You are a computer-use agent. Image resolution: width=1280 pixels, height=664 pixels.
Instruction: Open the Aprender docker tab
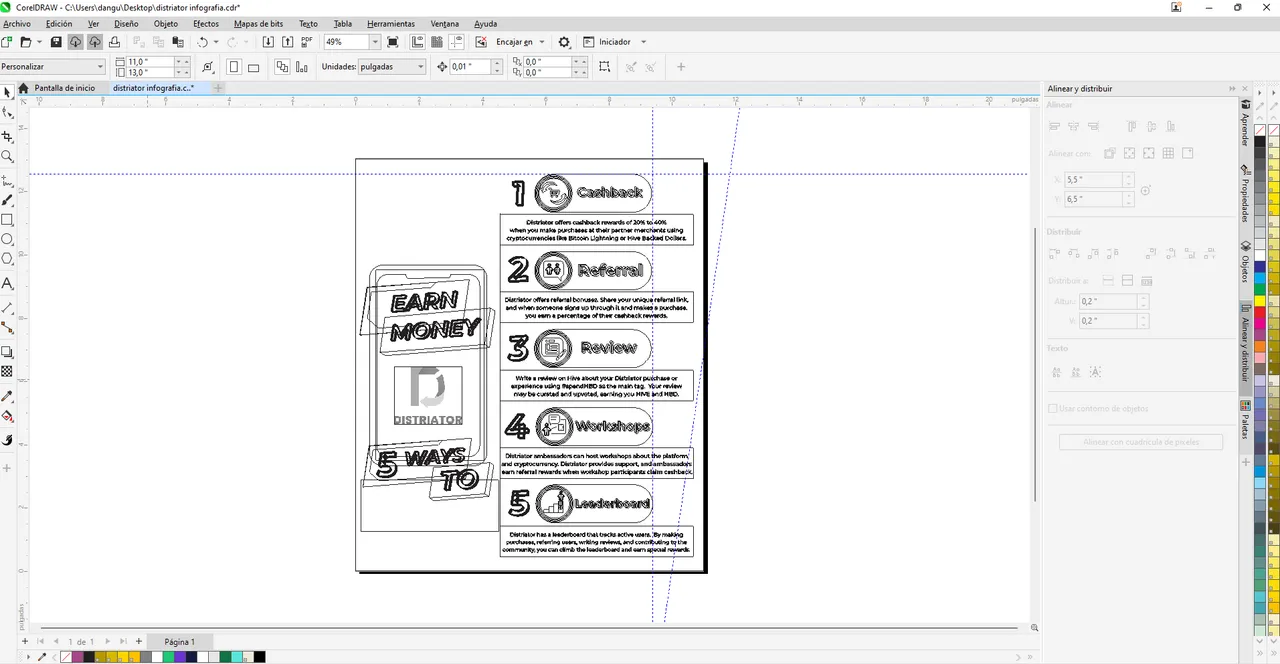[x=1245, y=124]
